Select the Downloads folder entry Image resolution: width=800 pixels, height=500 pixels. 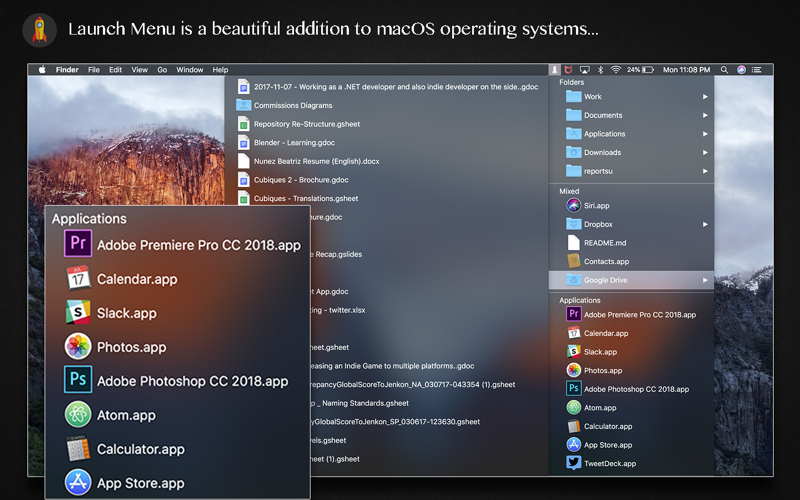coord(631,153)
